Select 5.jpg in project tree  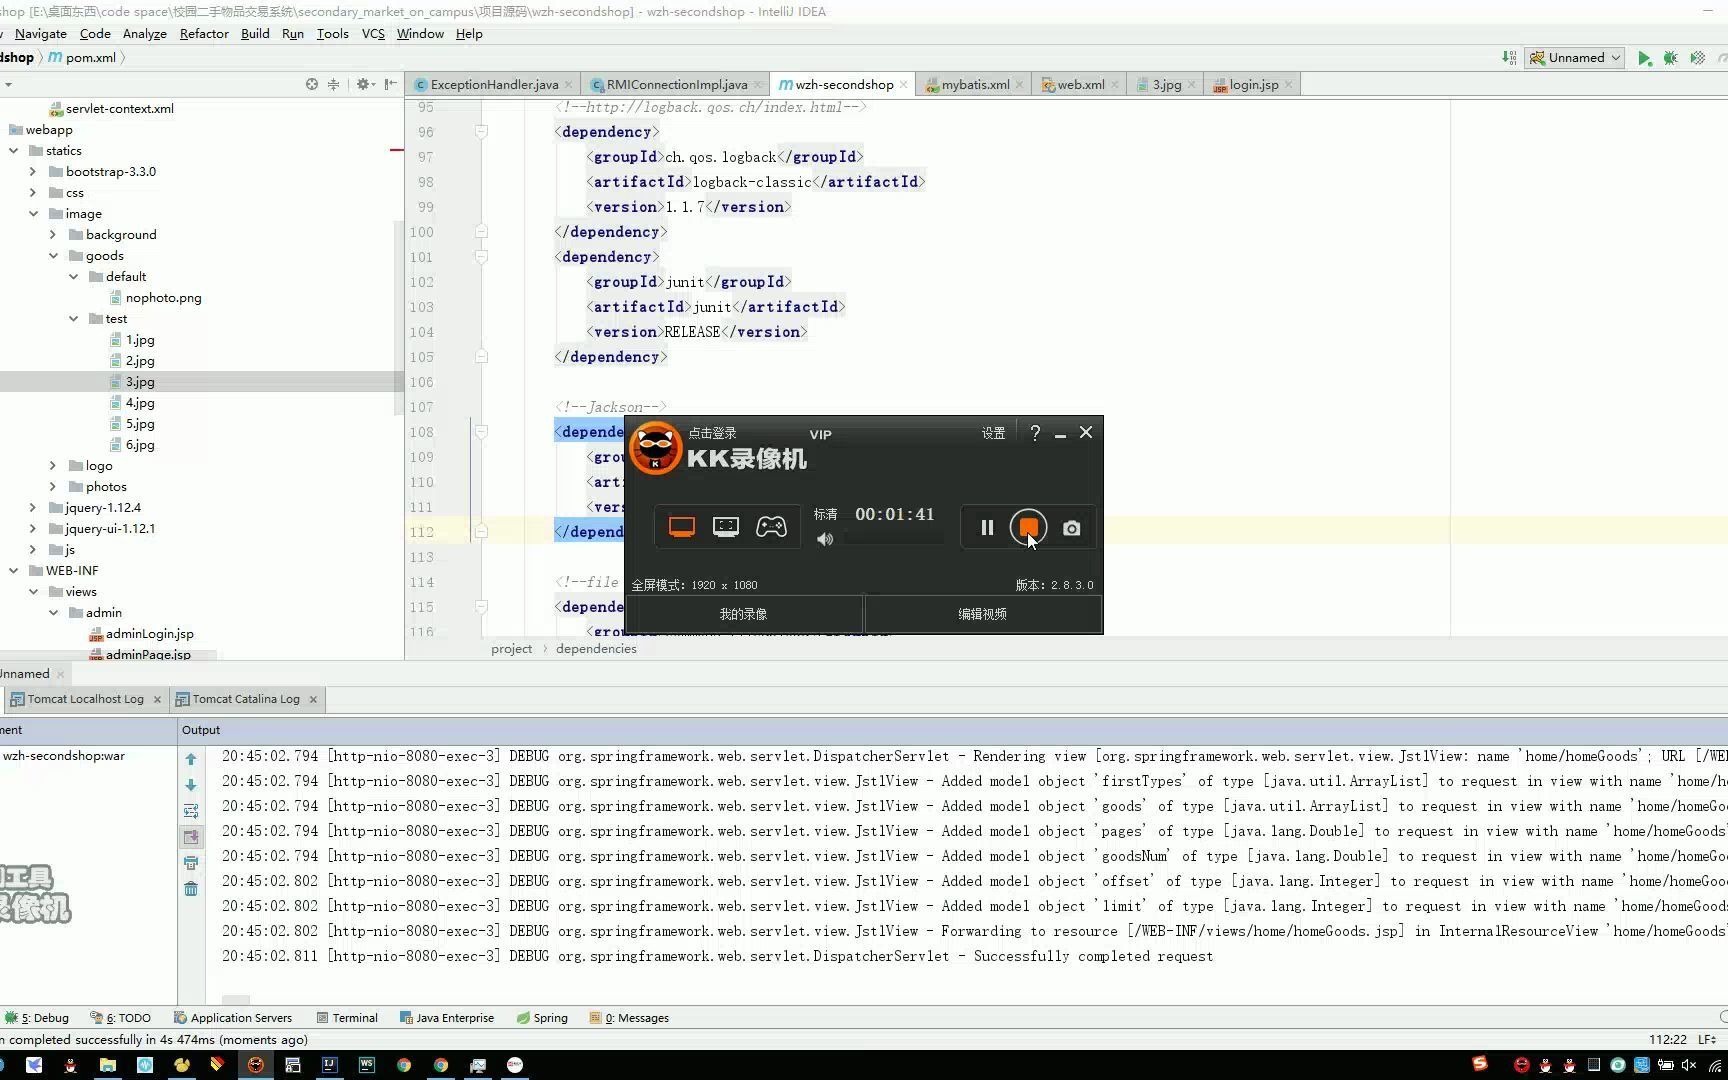140,424
